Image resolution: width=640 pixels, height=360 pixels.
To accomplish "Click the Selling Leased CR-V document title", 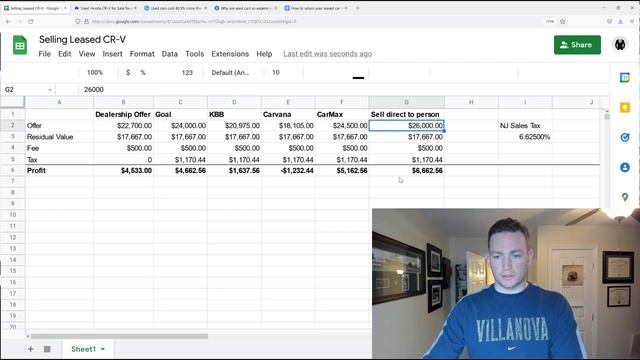I will point(82,40).
